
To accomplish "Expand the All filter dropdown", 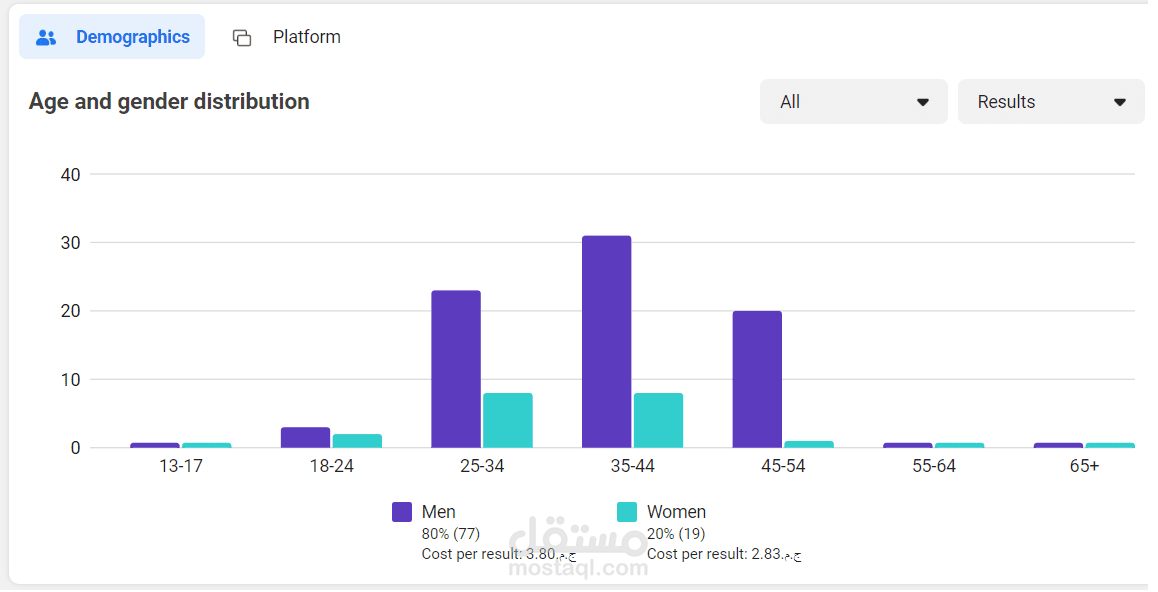I will pos(853,102).
